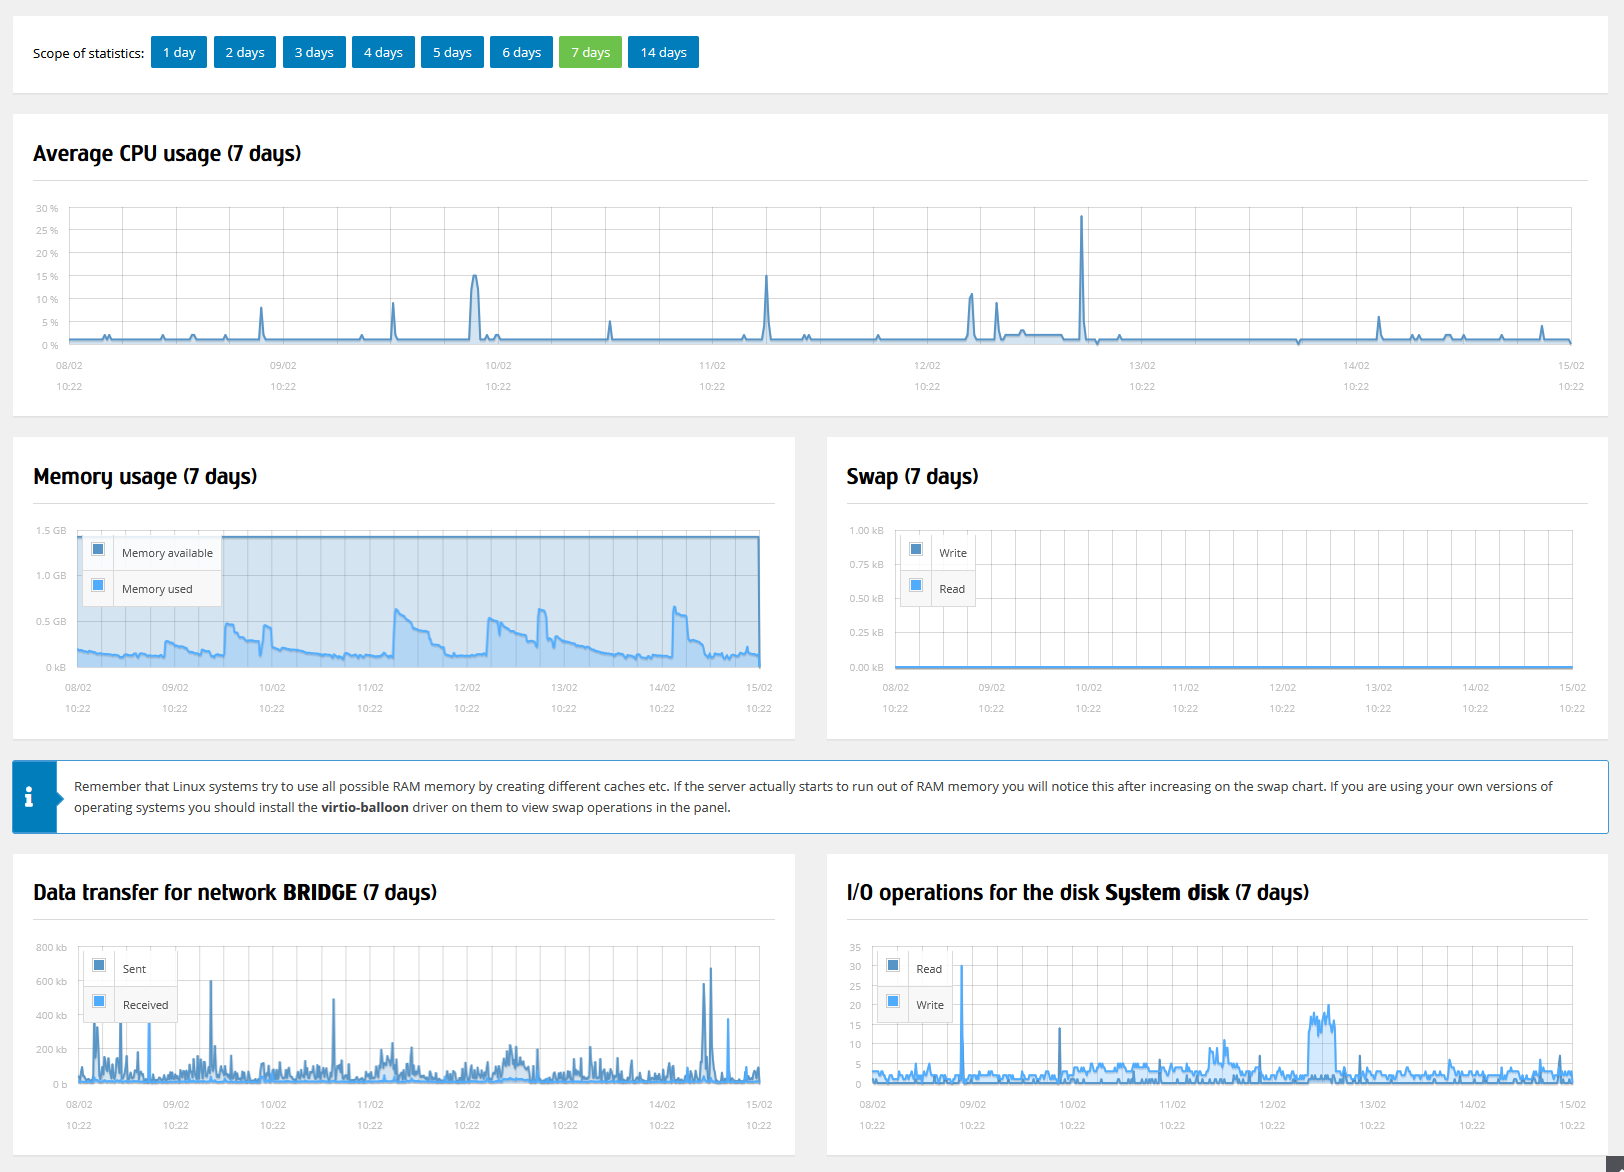Click the '800 kb' network axis label
The height and width of the screenshot is (1172, 1624).
[51, 947]
